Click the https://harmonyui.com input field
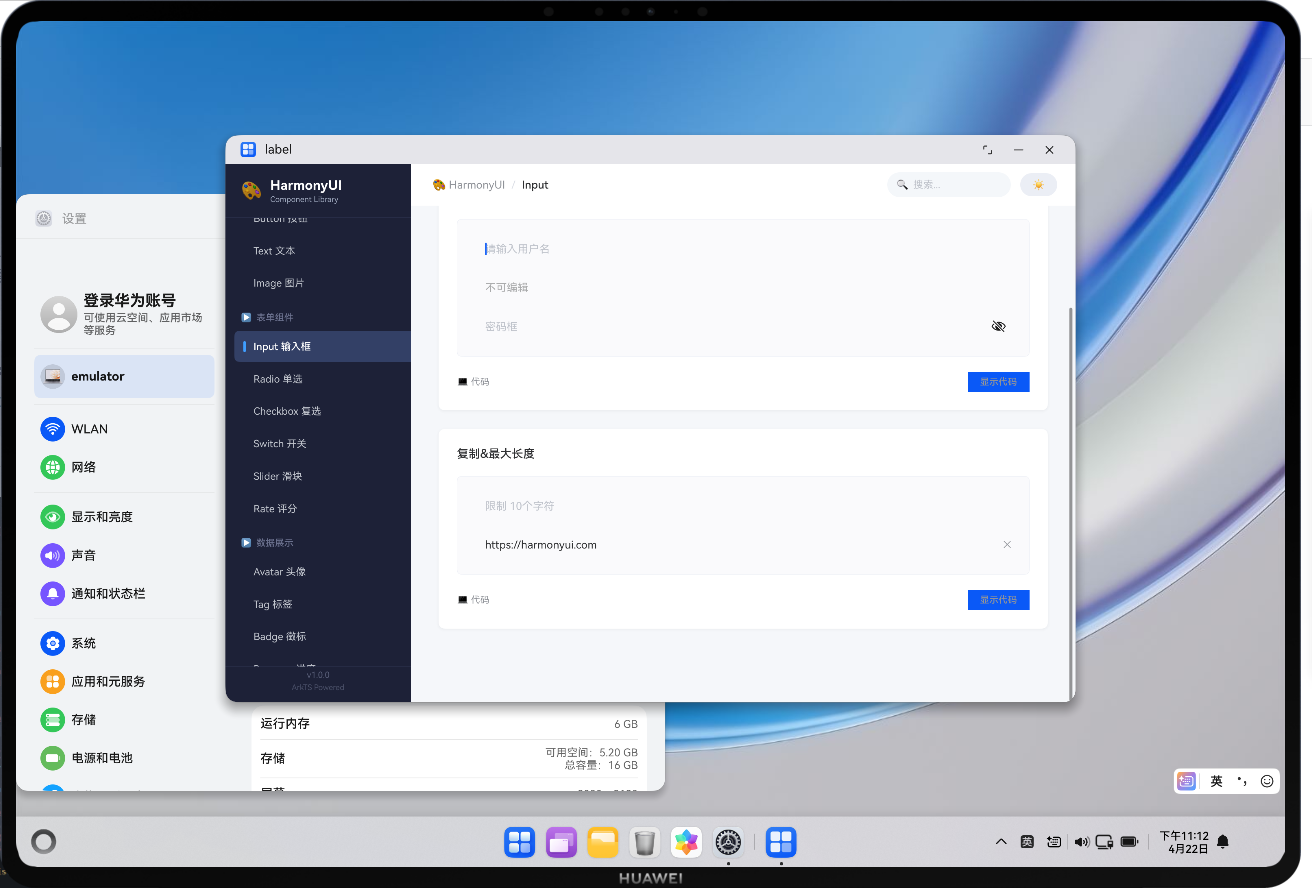Image resolution: width=1312 pixels, height=888 pixels. [x=743, y=545]
